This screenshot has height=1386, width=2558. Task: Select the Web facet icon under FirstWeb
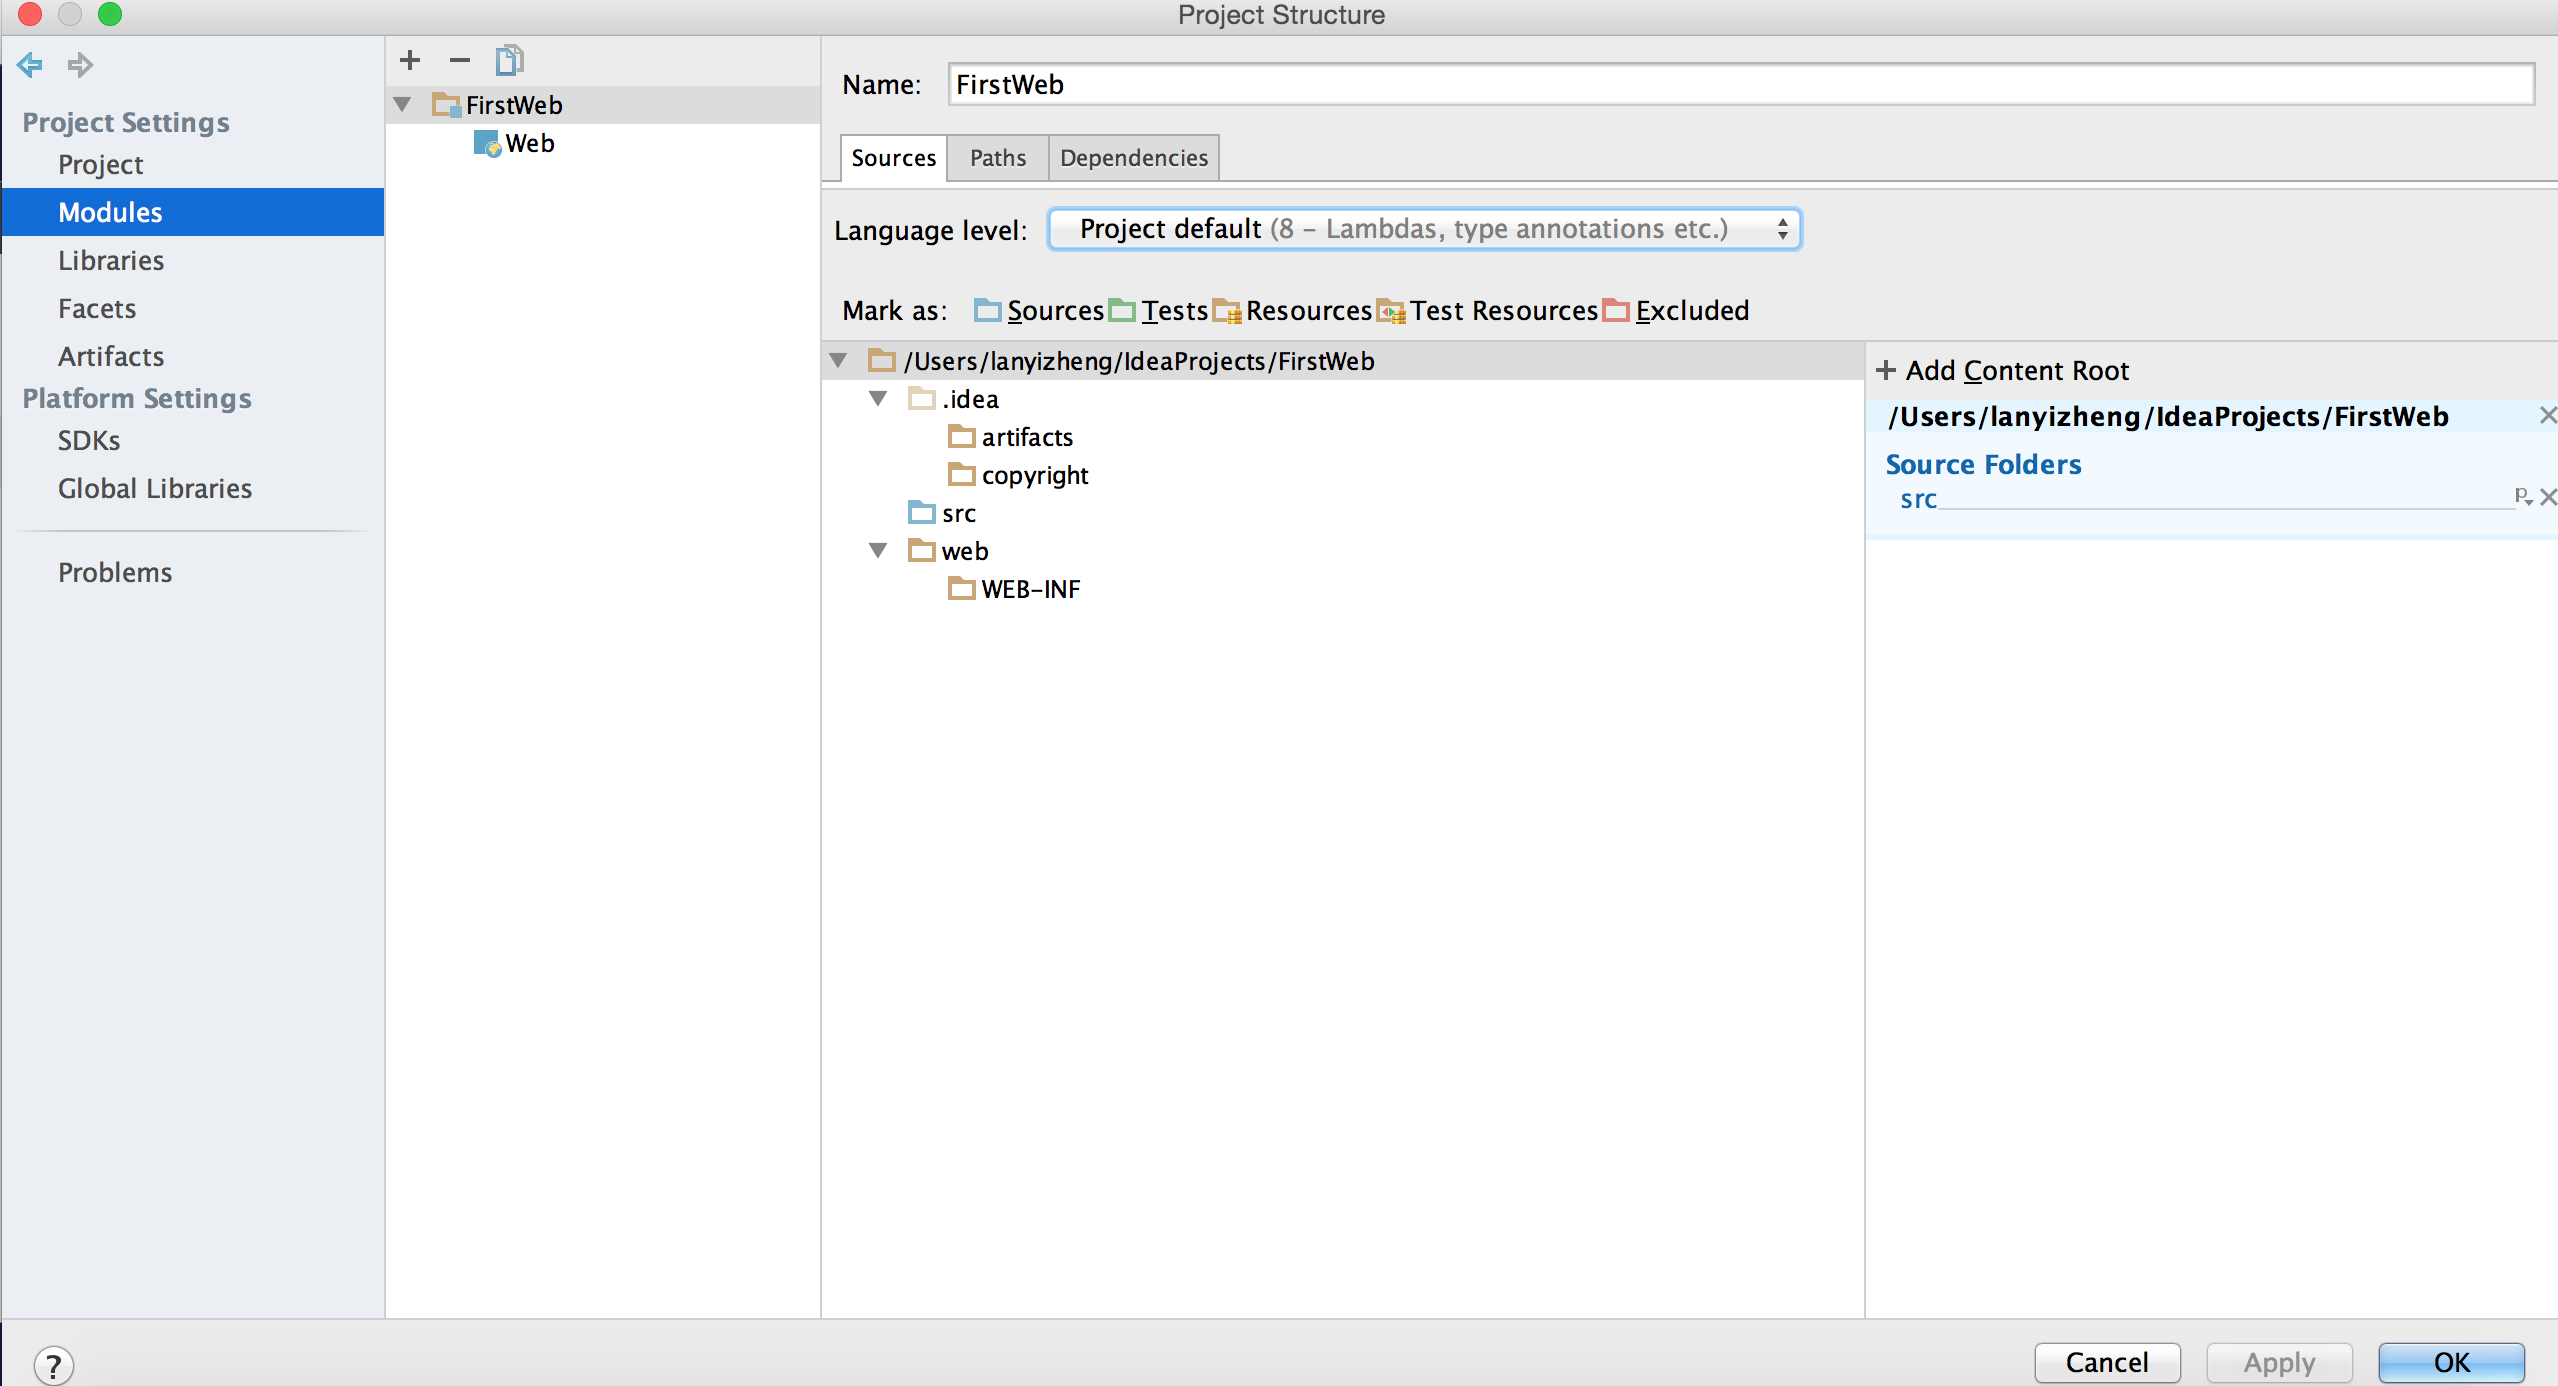[x=487, y=143]
